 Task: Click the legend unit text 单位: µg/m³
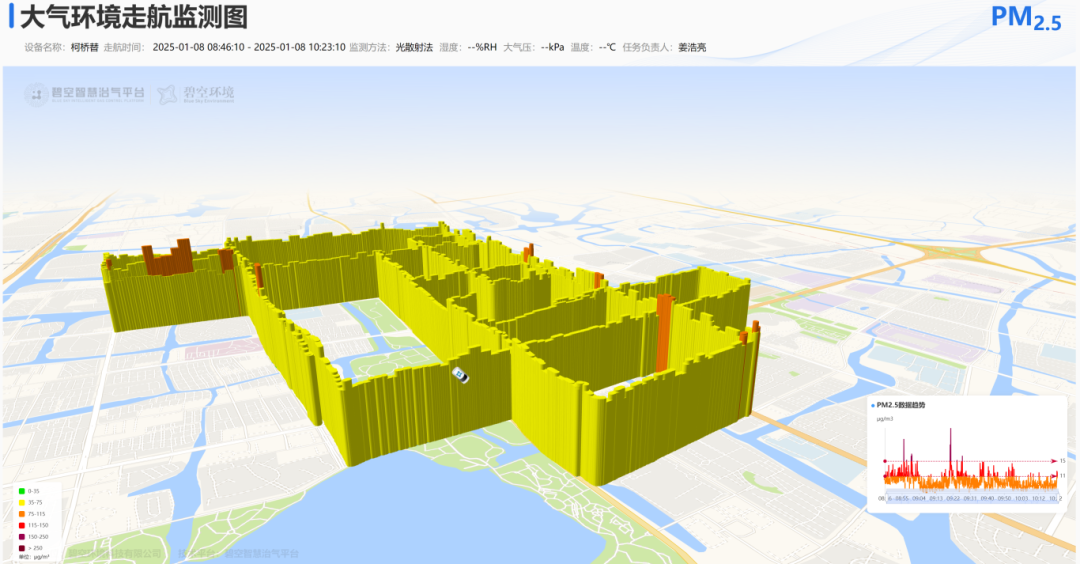(x=34, y=556)
